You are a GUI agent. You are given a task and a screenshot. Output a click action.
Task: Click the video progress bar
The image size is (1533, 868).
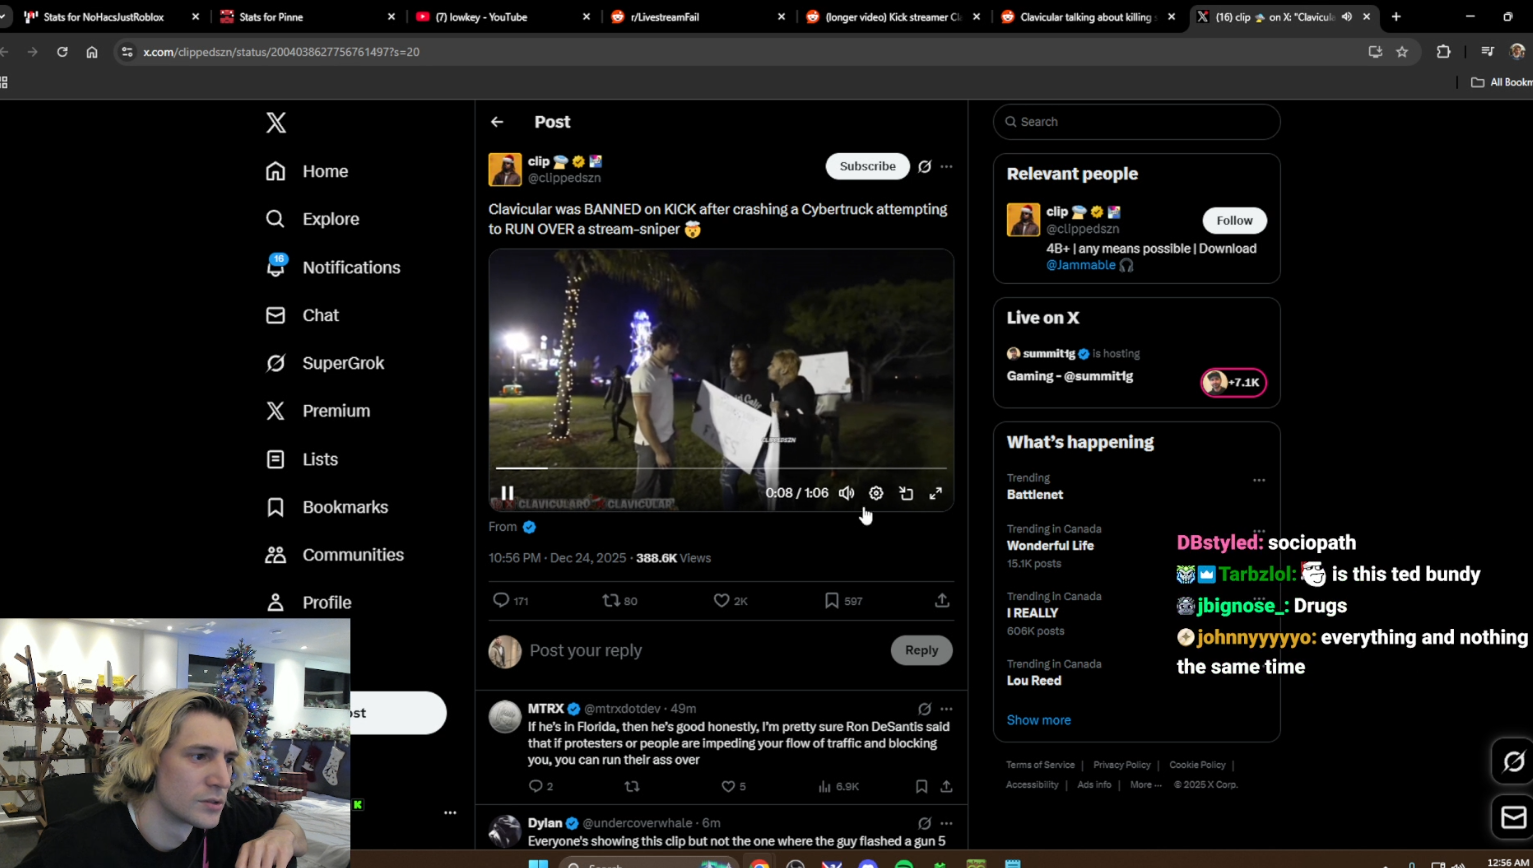pos(720,467)
